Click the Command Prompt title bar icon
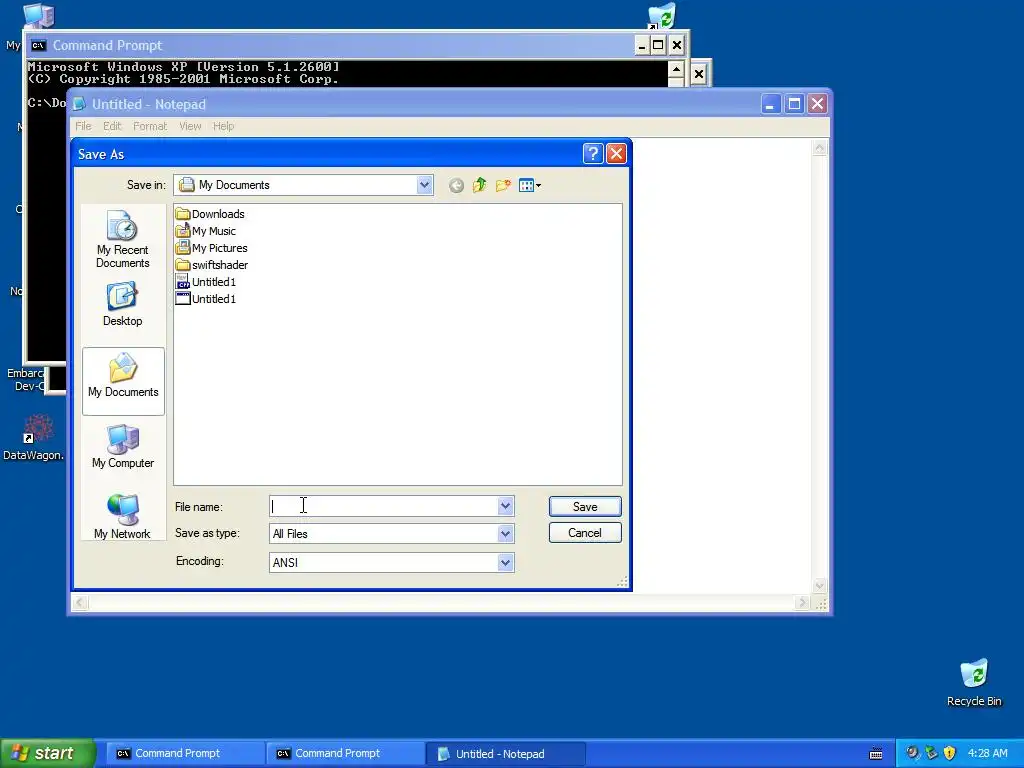This screenshot has width=1024, height=768. [x=39, y=45]
